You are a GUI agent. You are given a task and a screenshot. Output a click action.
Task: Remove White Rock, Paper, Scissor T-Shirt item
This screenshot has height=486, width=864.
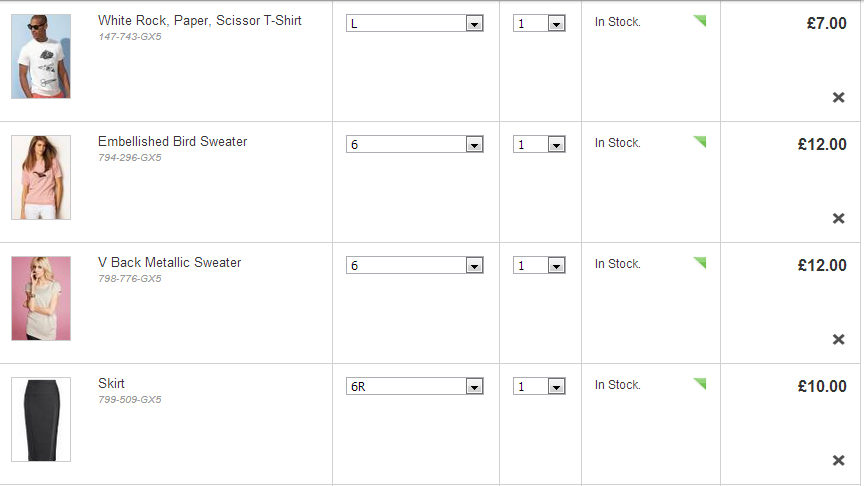(x=838, y=97)
